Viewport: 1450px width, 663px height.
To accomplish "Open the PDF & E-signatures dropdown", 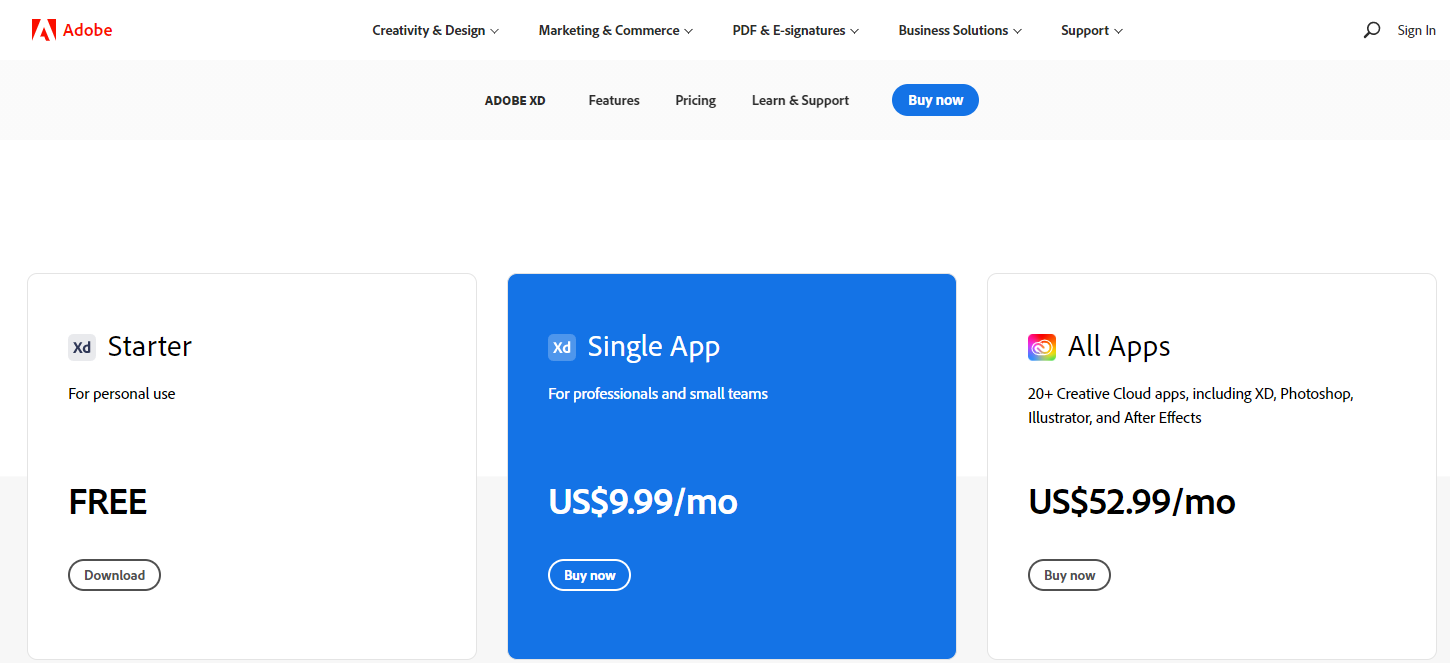I will (x=795, y=30).
